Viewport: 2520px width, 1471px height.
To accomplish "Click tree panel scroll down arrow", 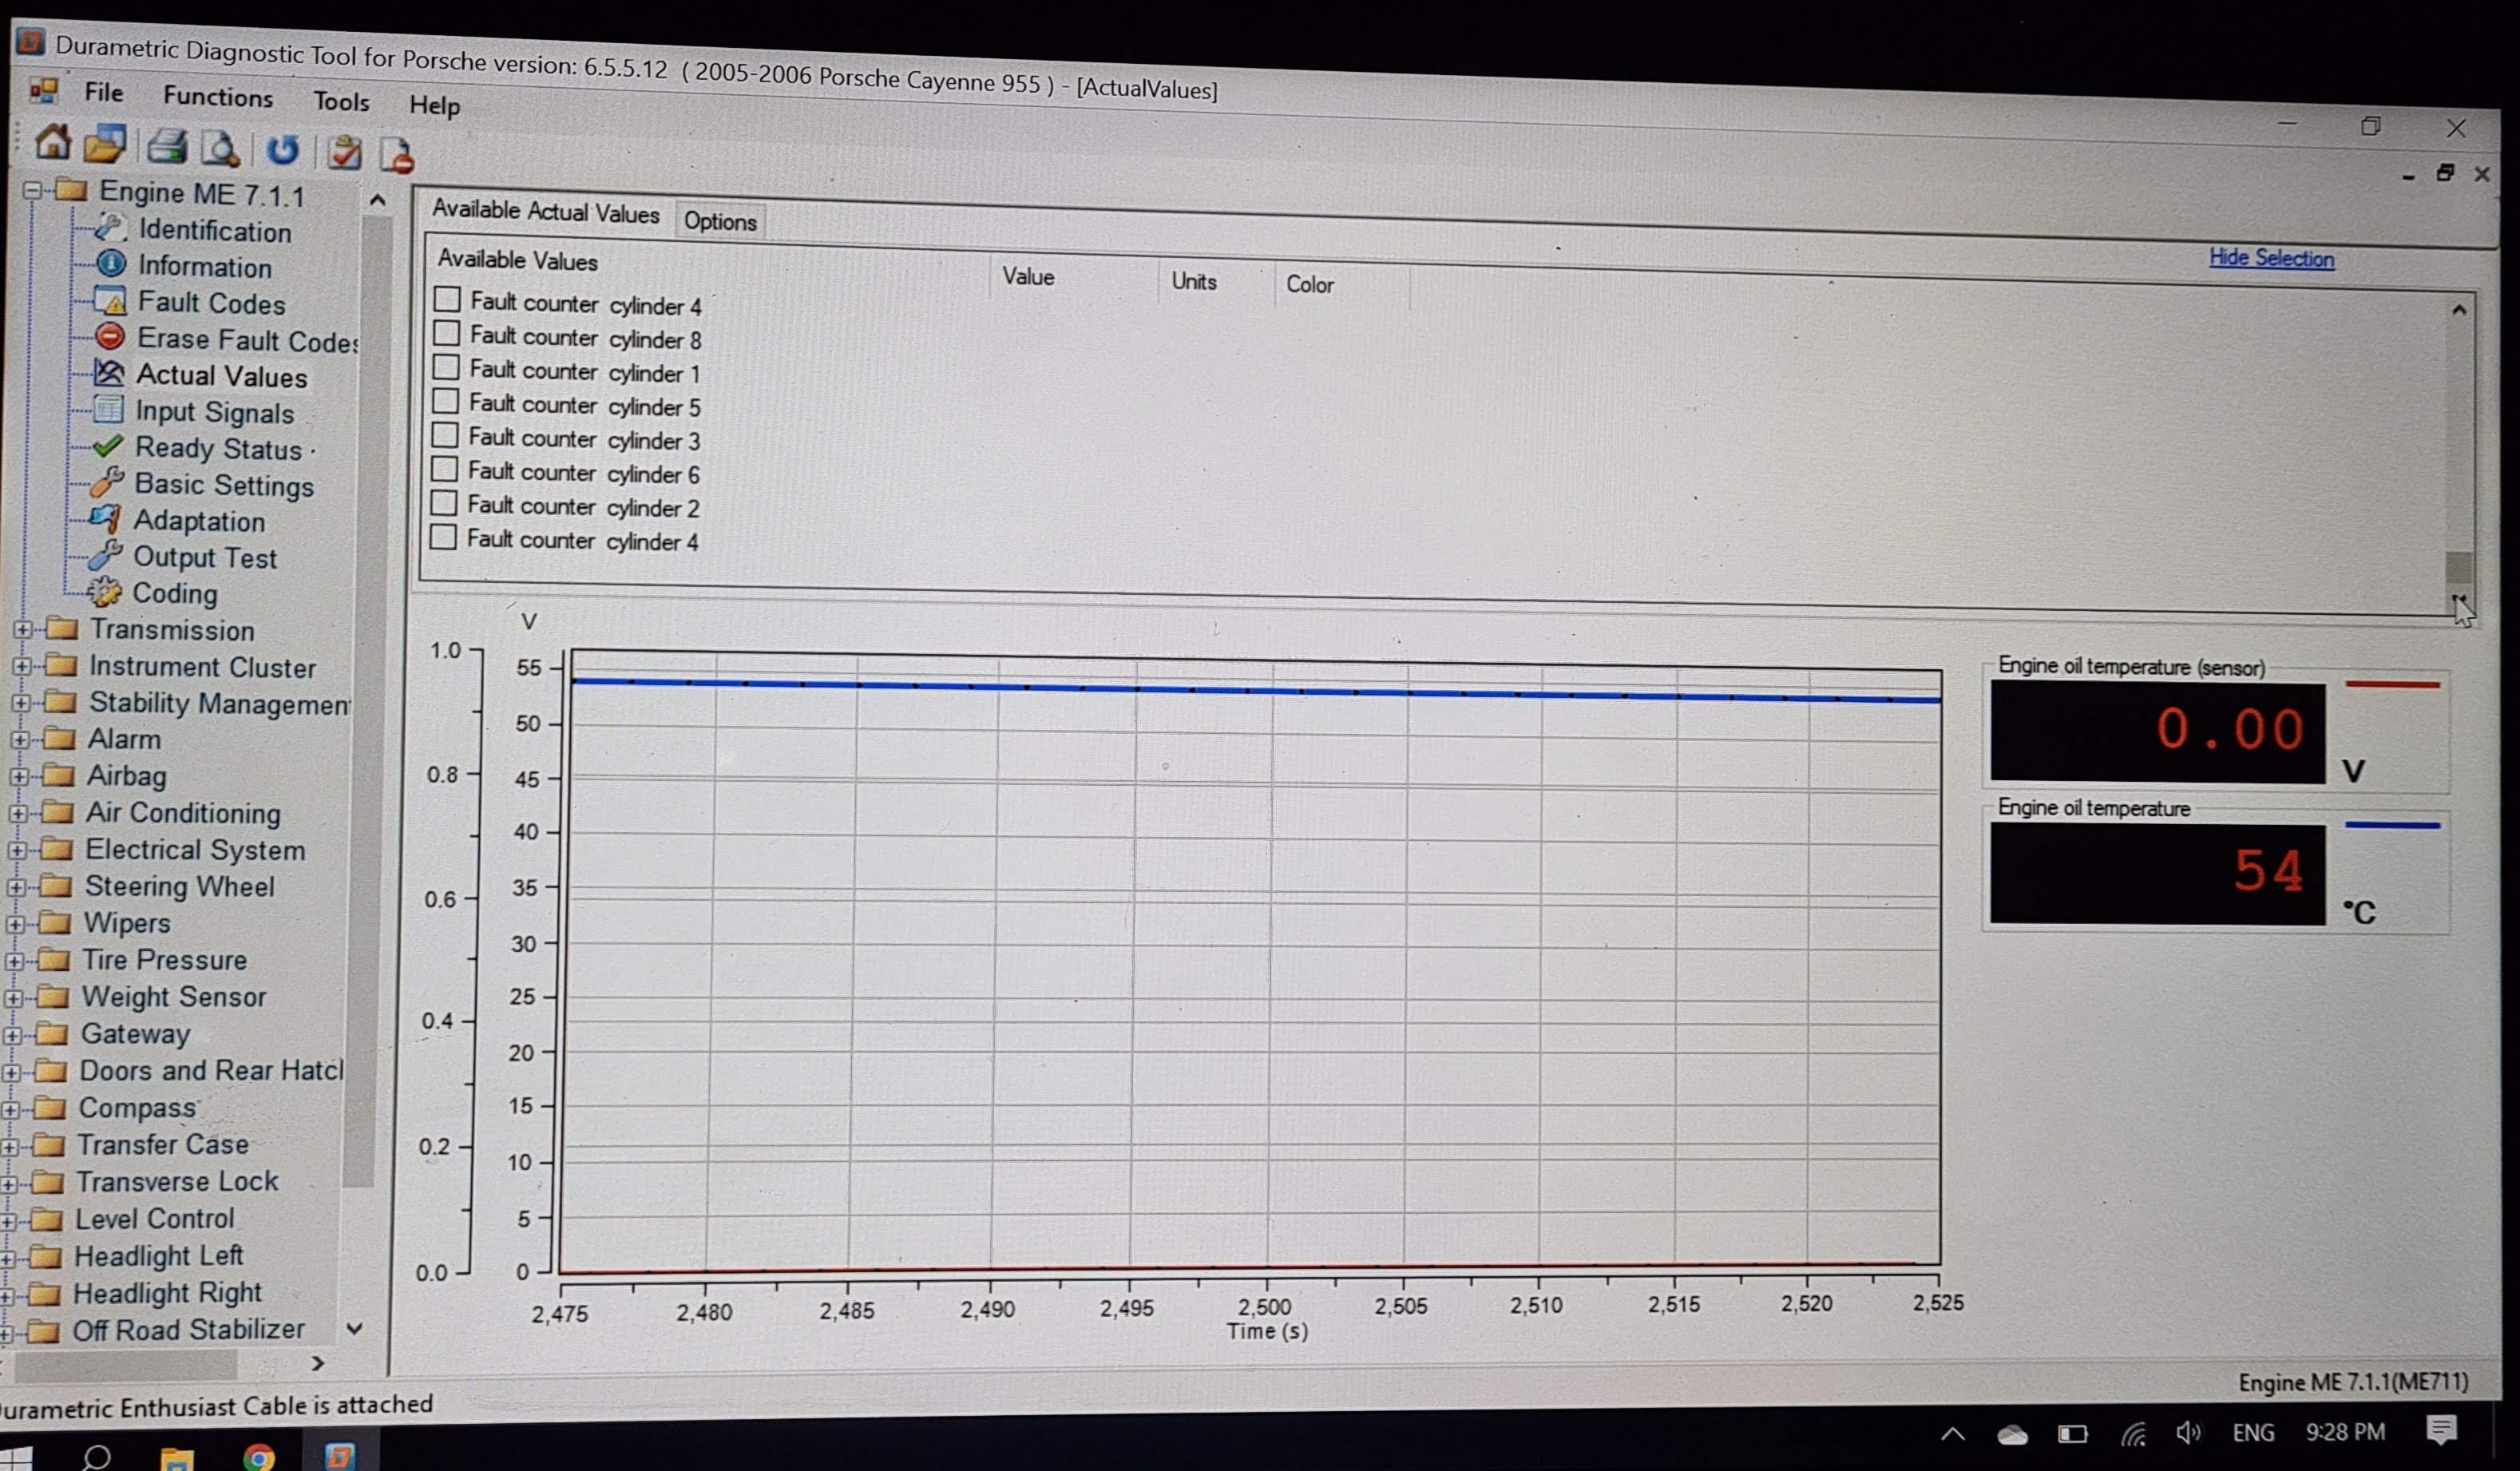I will point(354,1328).
